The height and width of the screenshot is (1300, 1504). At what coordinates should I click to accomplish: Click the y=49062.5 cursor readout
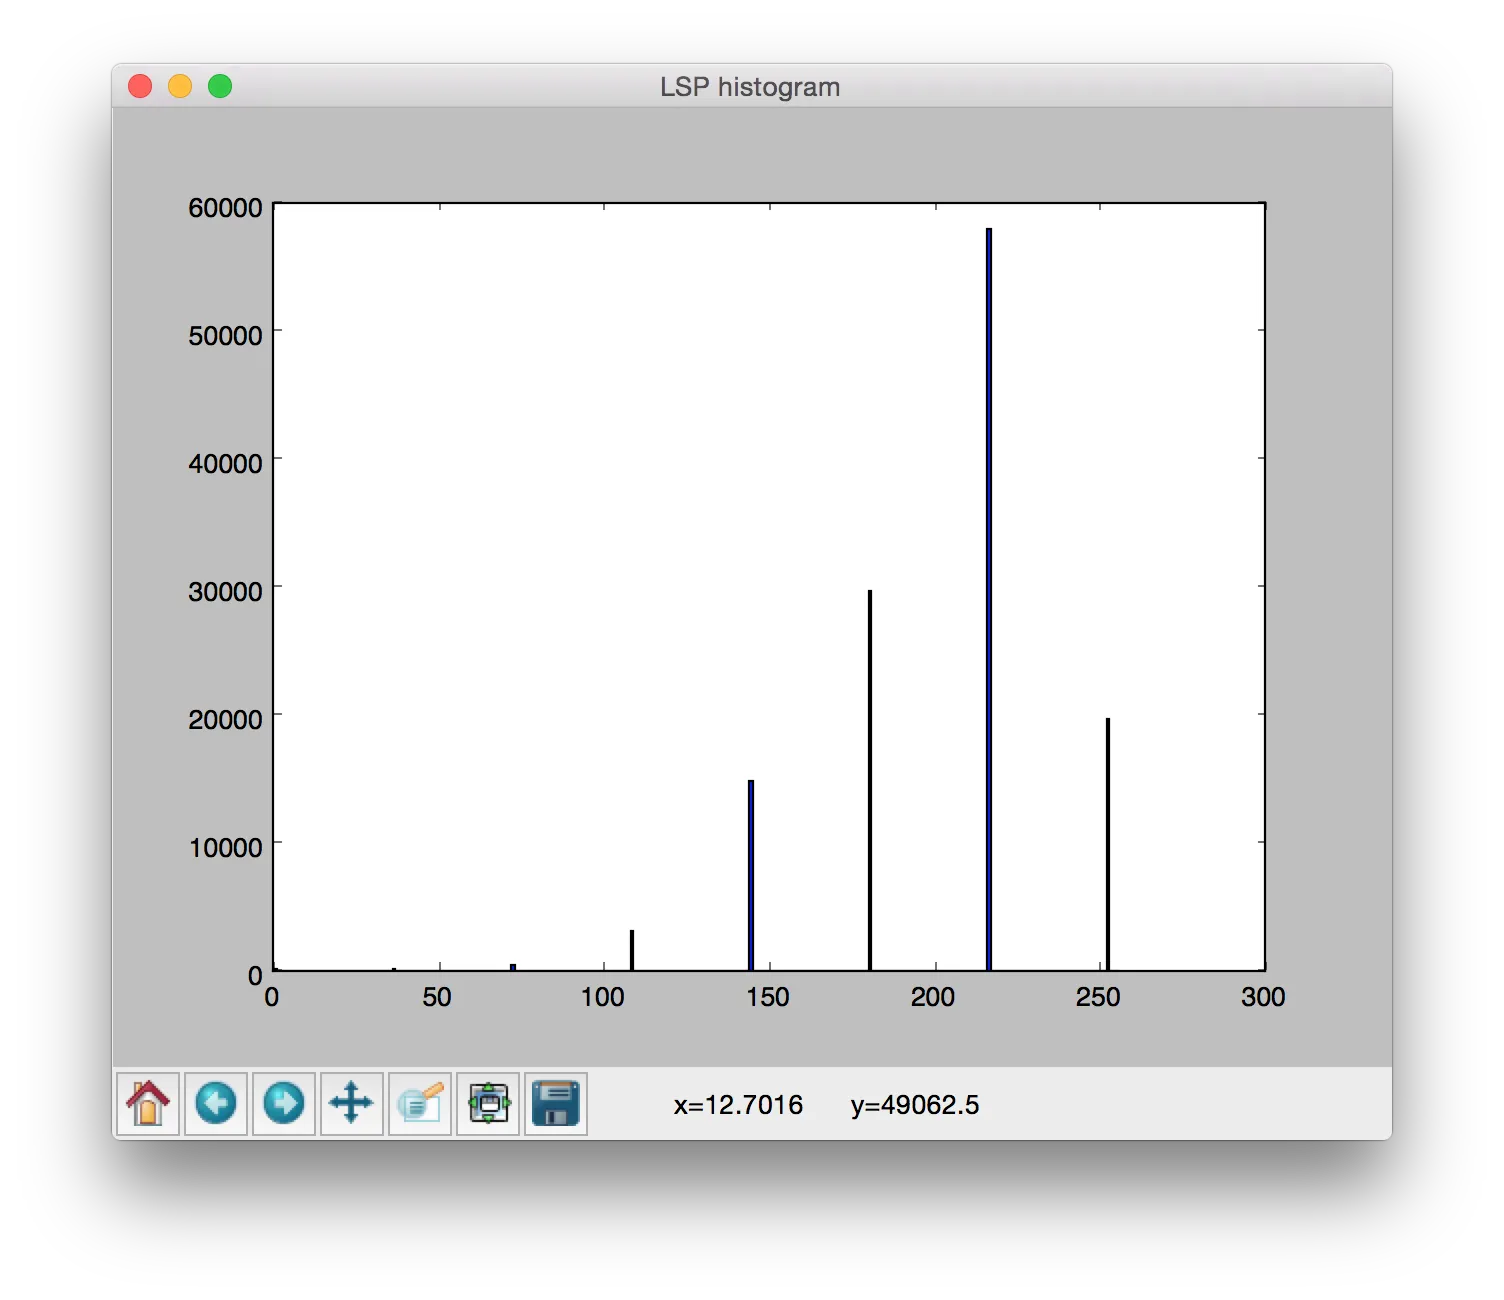tap(915, 1105)
